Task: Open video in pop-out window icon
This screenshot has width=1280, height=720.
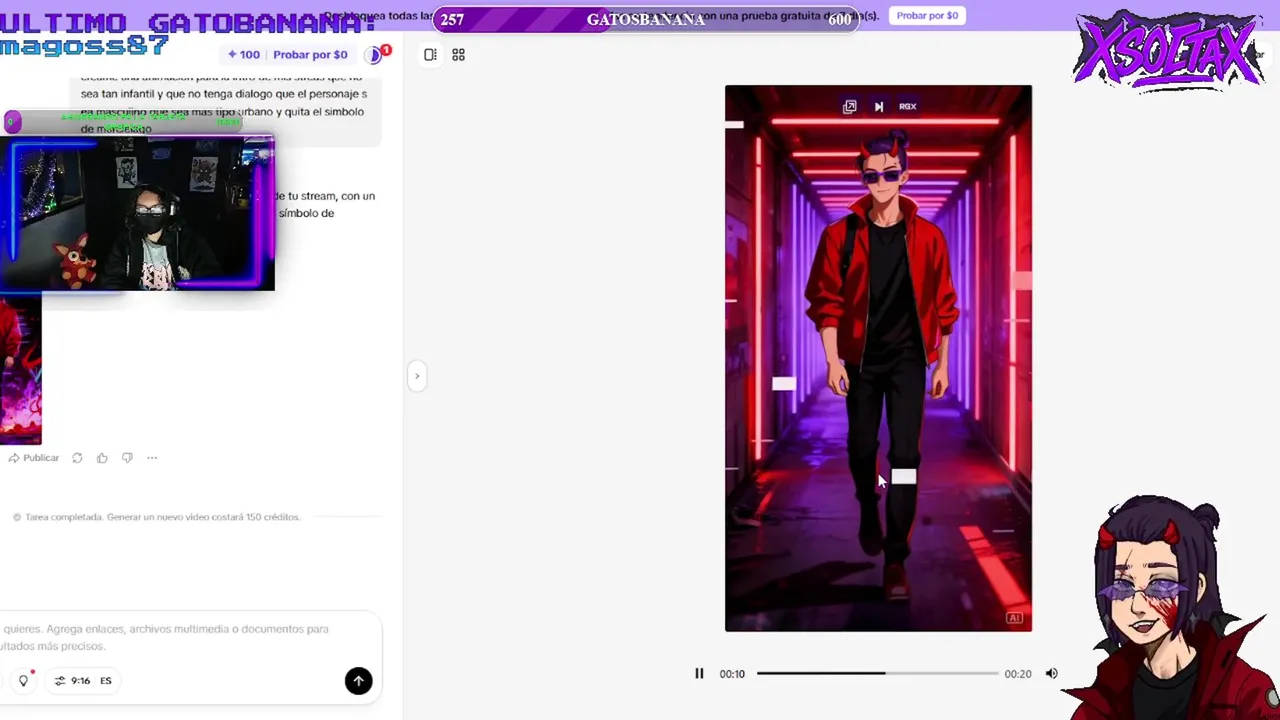Action: click(x=849, y=107)
